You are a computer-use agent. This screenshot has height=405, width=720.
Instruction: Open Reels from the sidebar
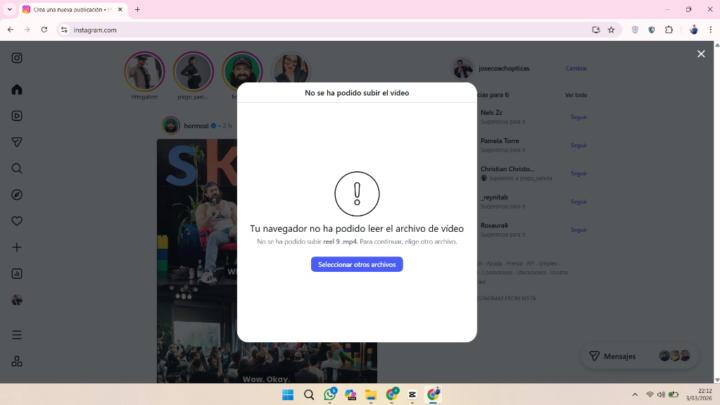pos(17,116)
